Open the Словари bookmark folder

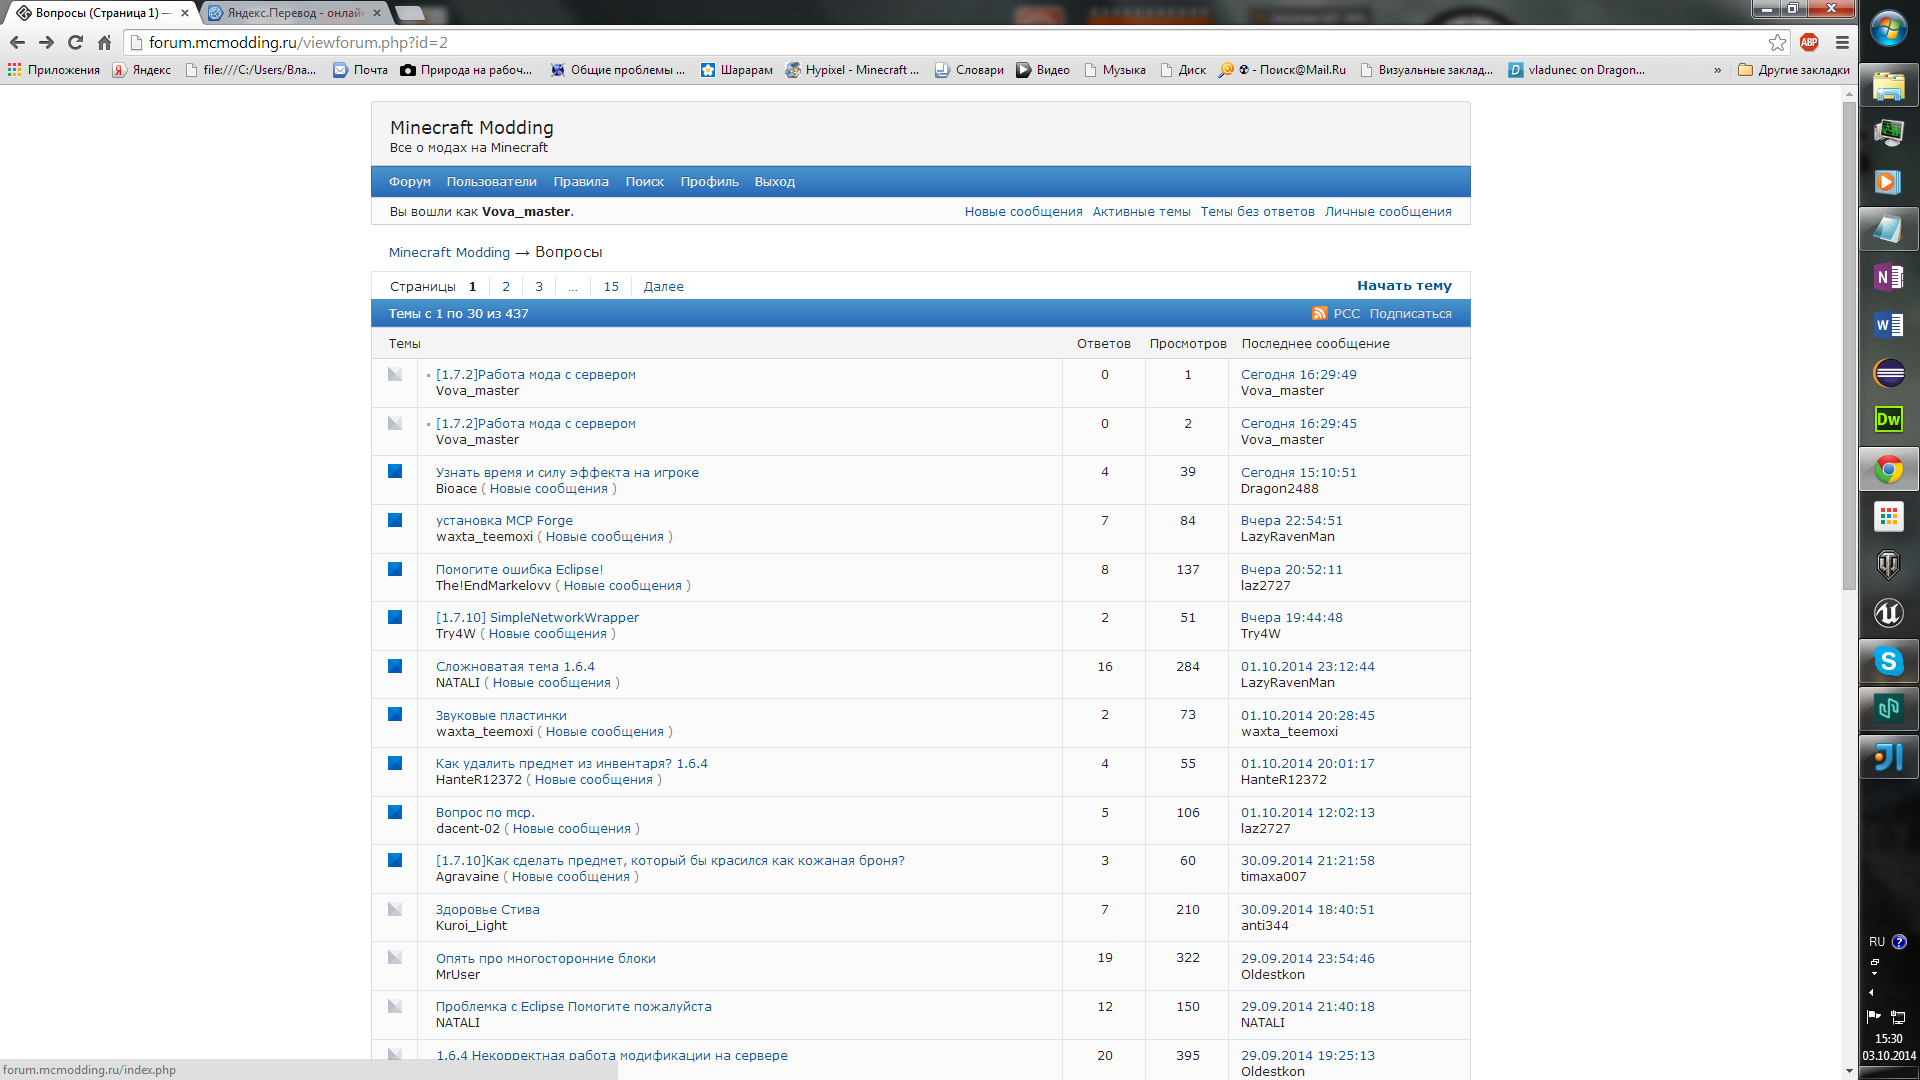coord(969,70)
